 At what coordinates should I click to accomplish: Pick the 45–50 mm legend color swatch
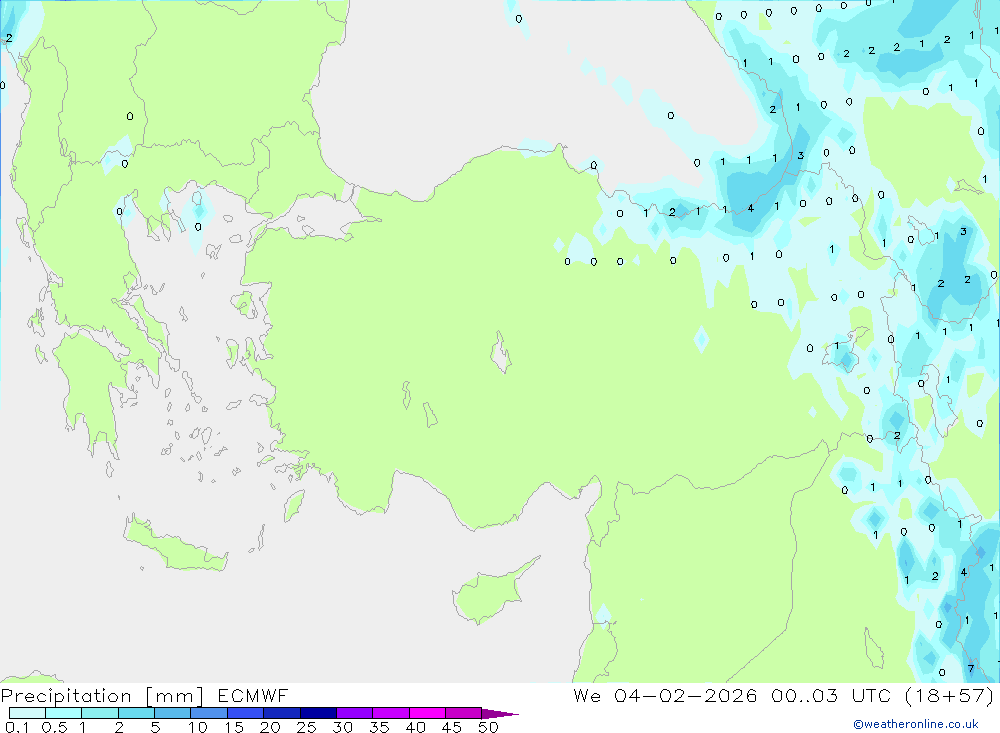[x=464, y=713]
